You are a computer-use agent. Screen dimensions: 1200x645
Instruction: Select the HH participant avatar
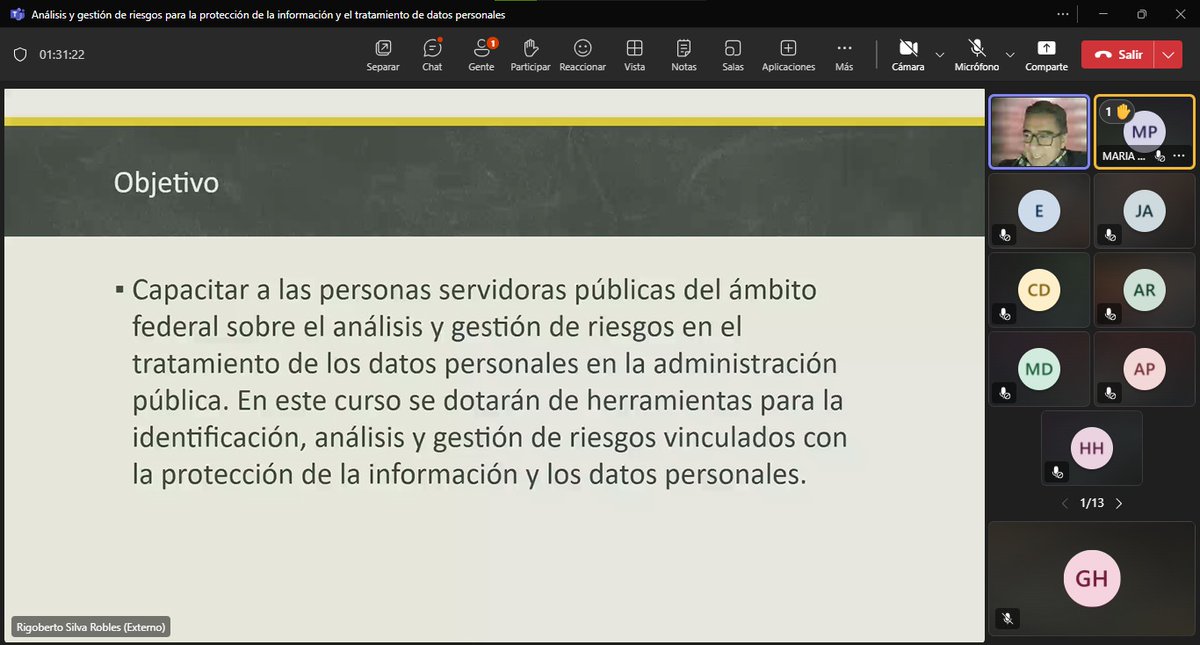(x=1091, y=449)
